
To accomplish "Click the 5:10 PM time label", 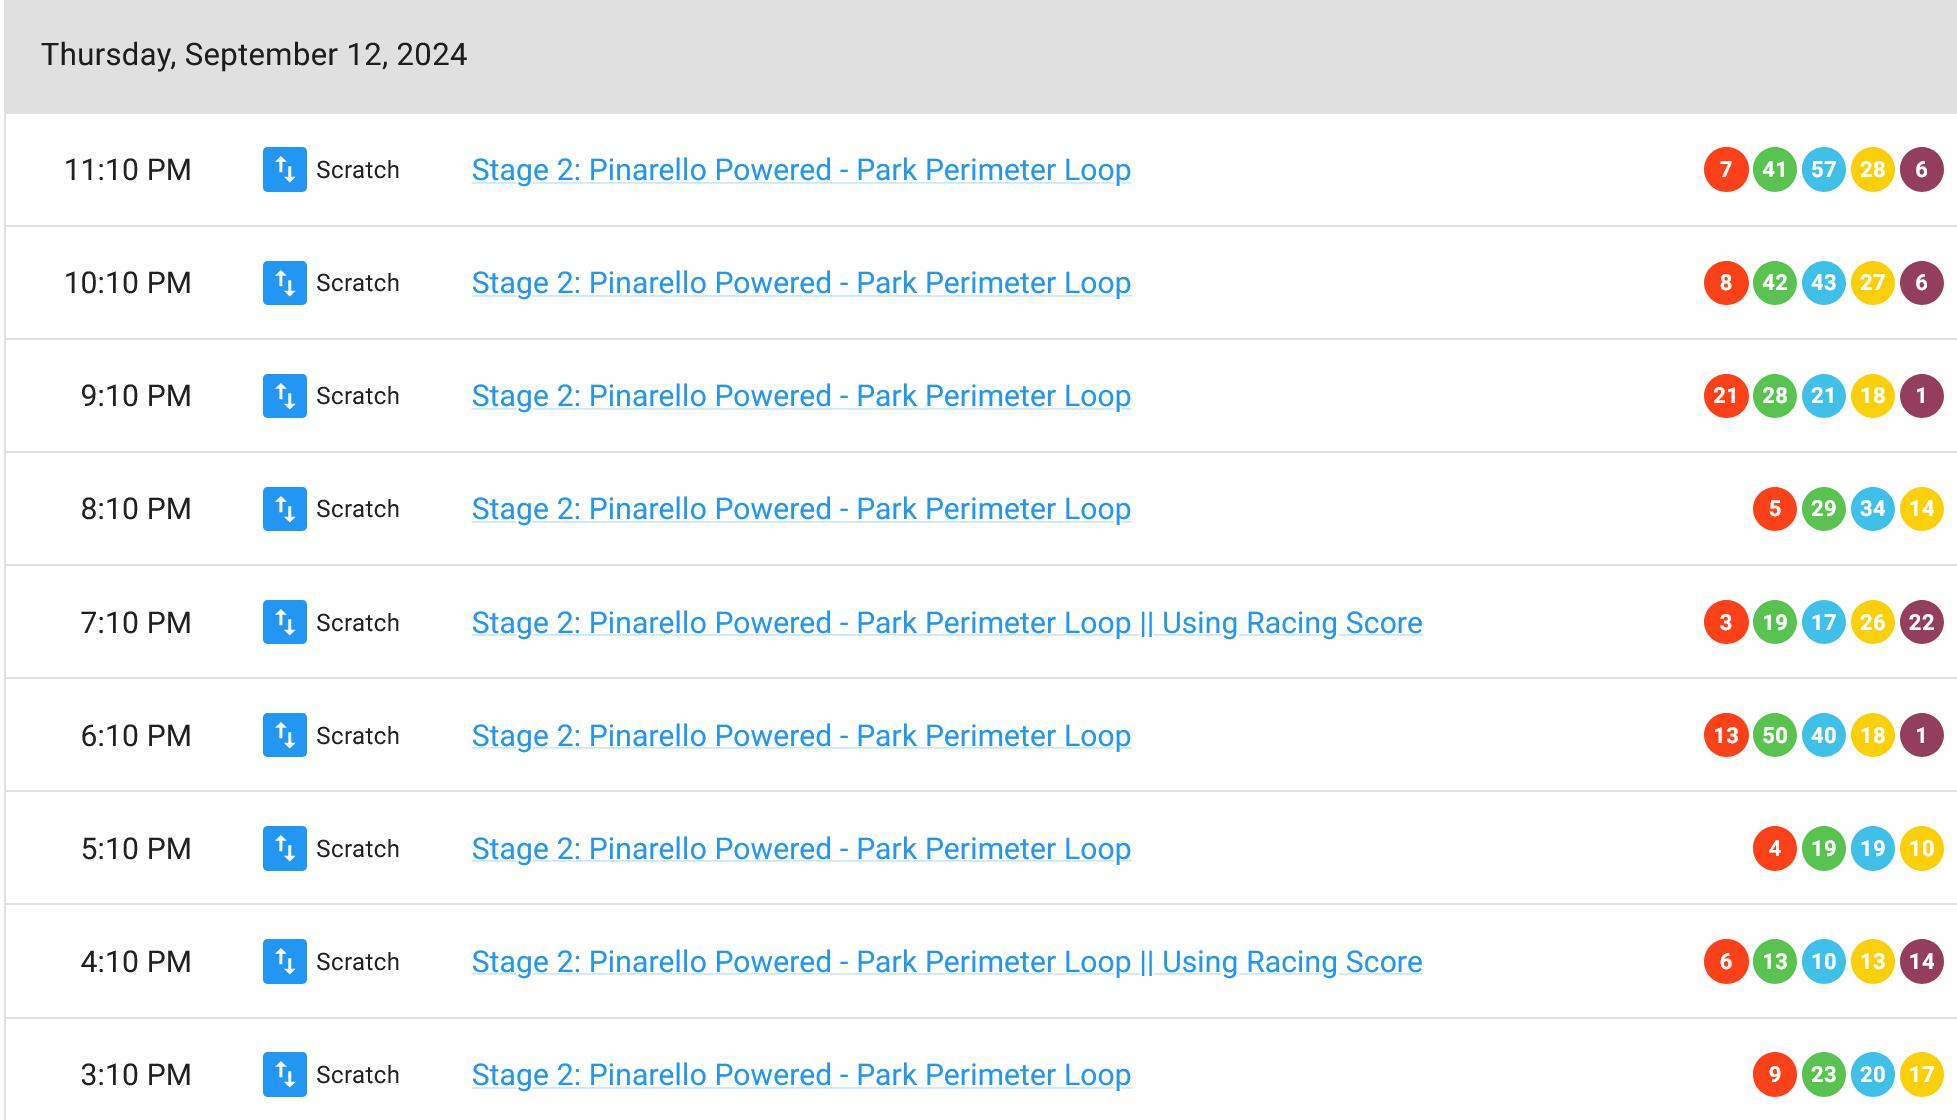I will point(136,848).
